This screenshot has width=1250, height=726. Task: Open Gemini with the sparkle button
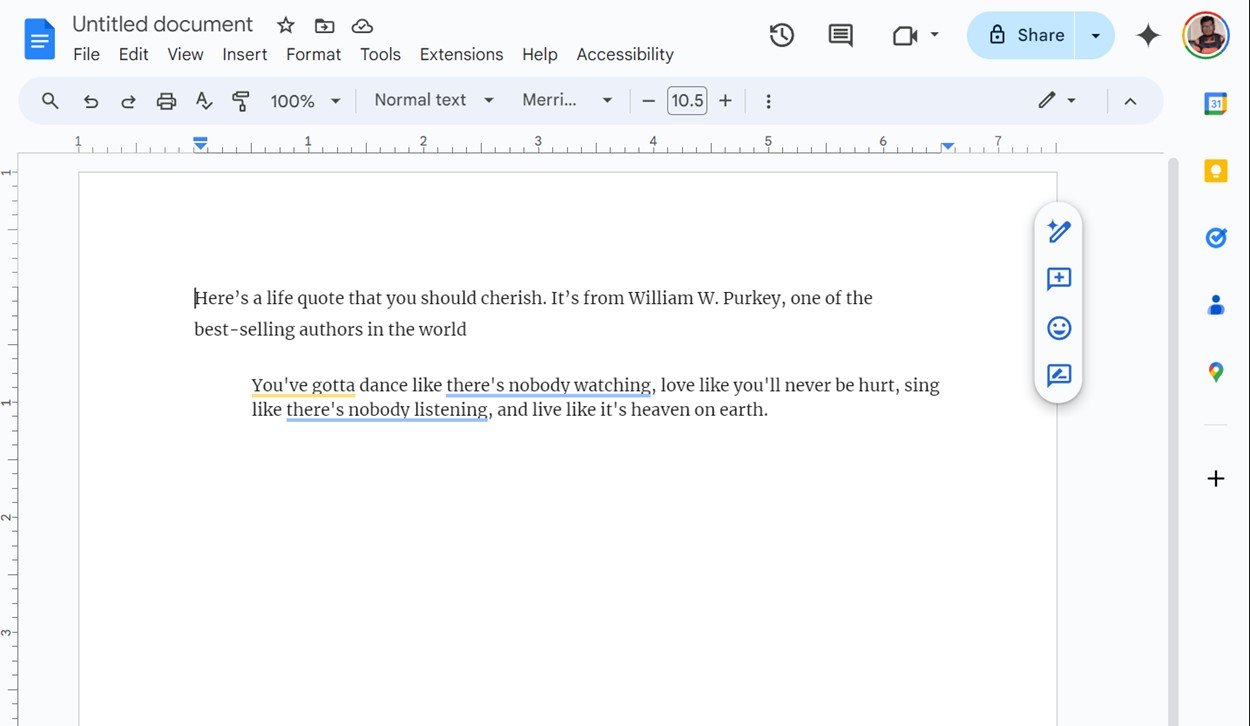(1147, 34)
